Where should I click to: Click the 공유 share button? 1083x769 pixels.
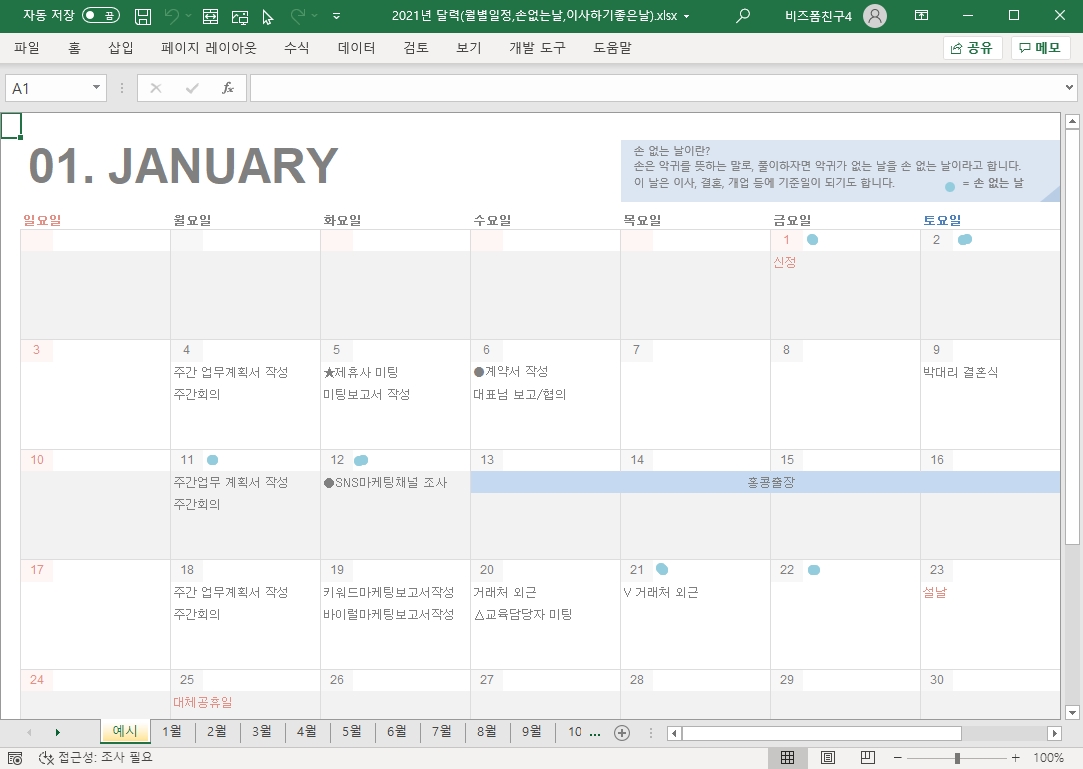tap(972, 48)
